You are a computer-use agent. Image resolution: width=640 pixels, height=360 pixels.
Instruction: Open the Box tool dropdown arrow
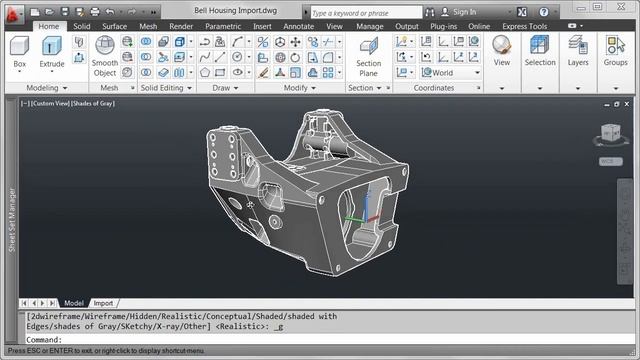[x=19, y=71]
